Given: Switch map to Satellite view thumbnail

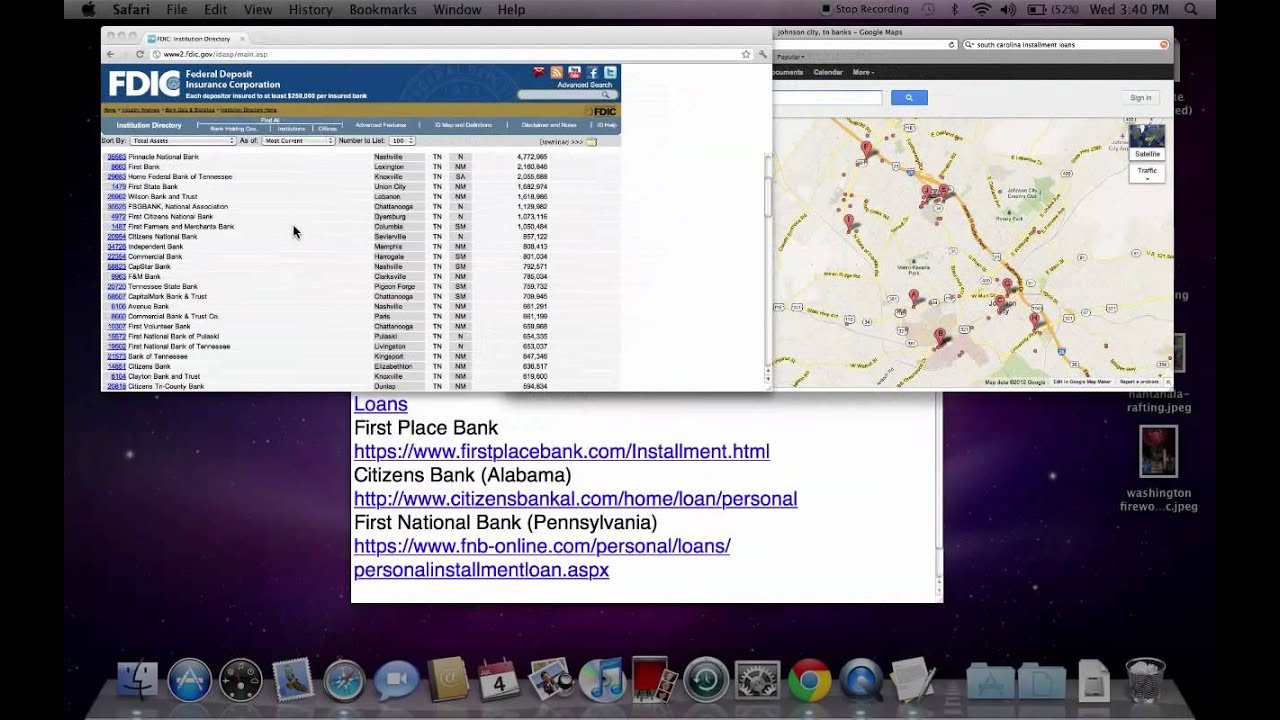Looking at the screenshot, I should (1147, 141).
